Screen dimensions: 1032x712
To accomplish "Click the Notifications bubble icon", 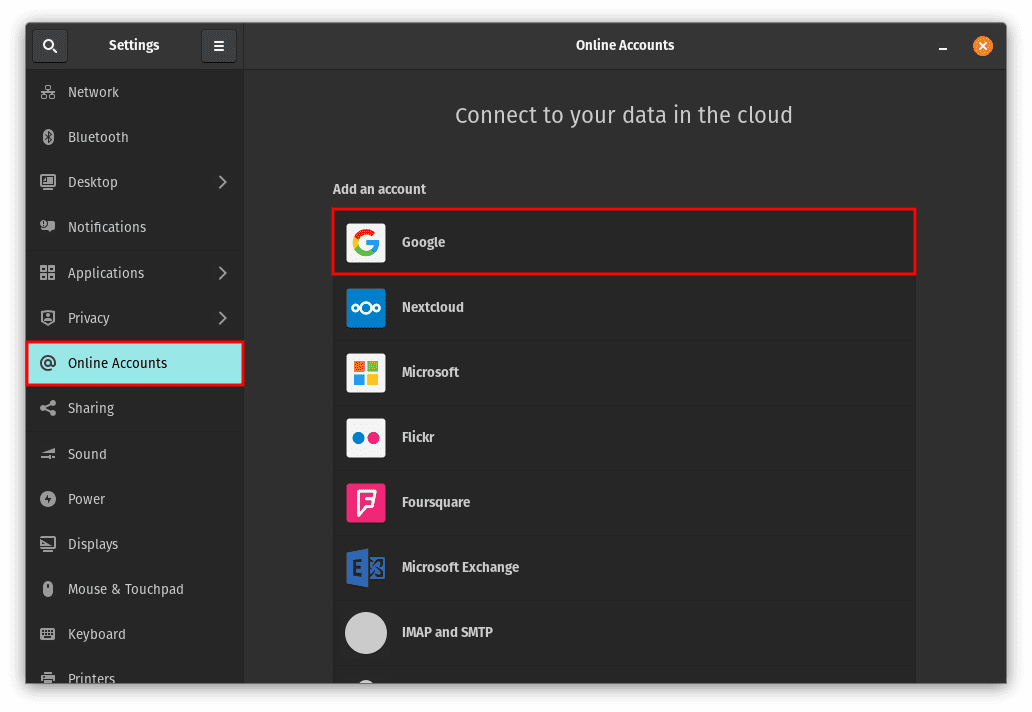I will 48,226.
